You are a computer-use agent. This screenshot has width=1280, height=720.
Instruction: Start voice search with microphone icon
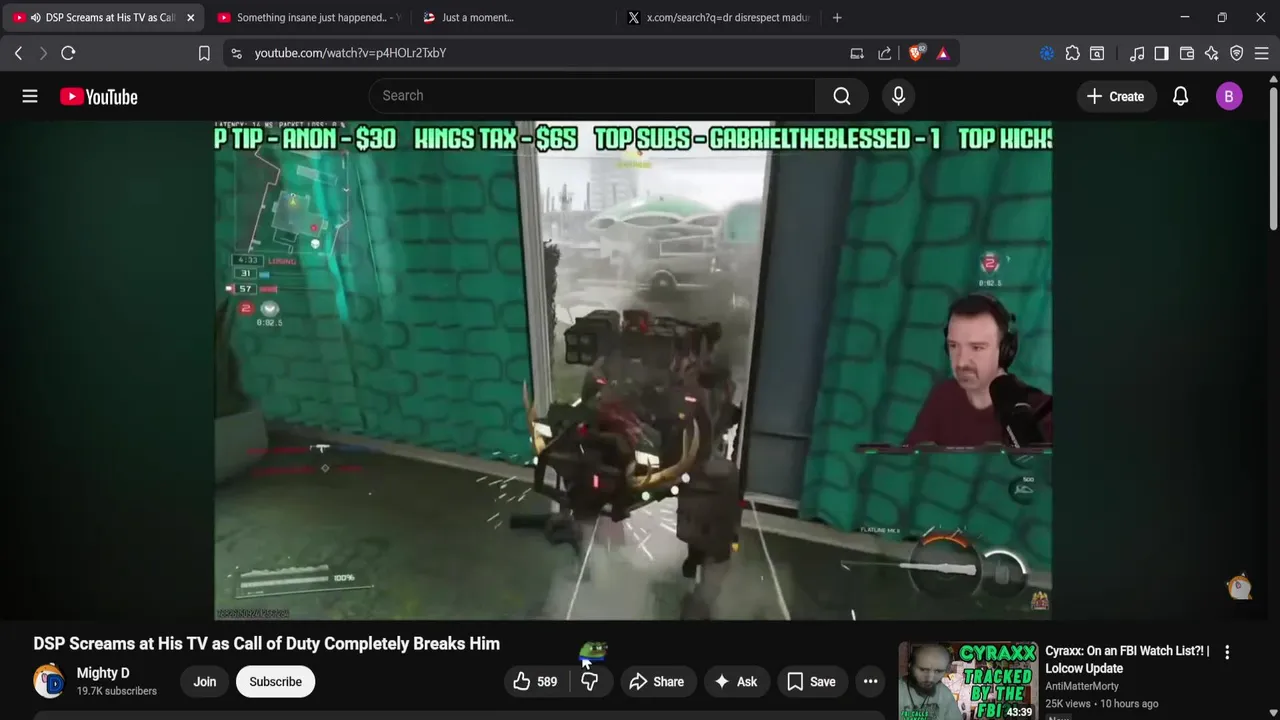[898, 96]
